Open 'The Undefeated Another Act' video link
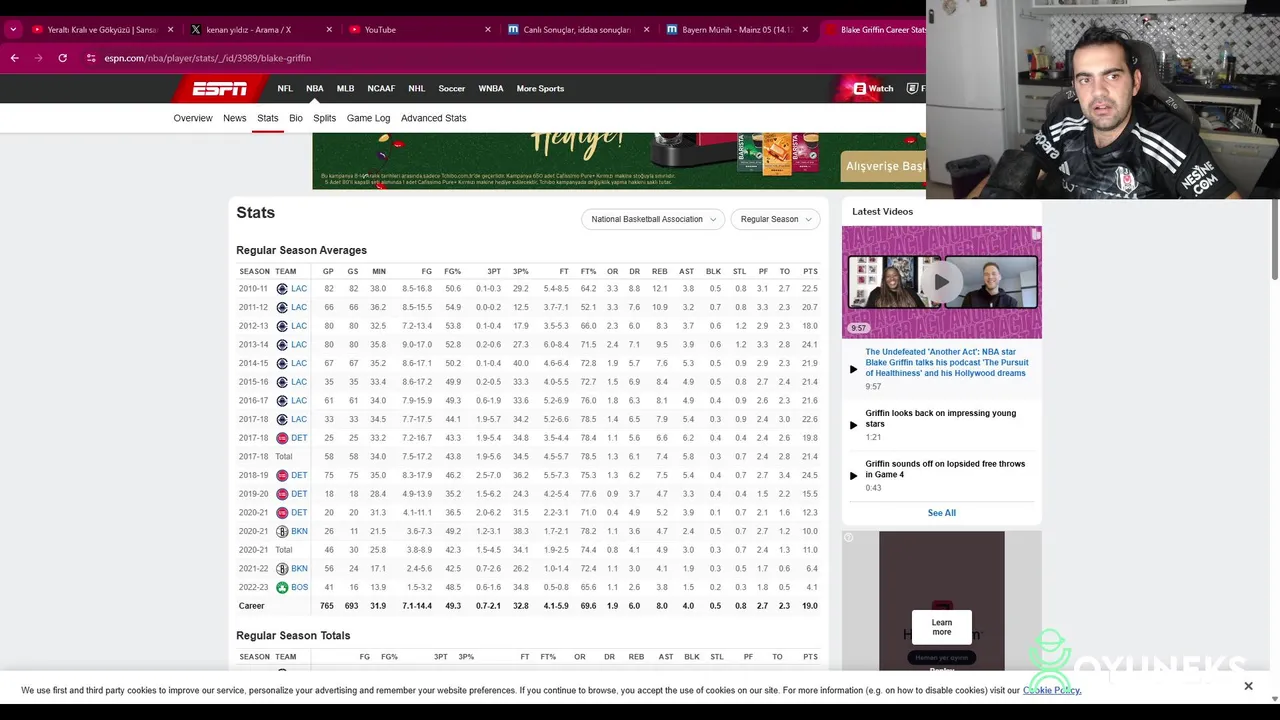This screenshot has height=720, width=1280. [x=946, y=363]
